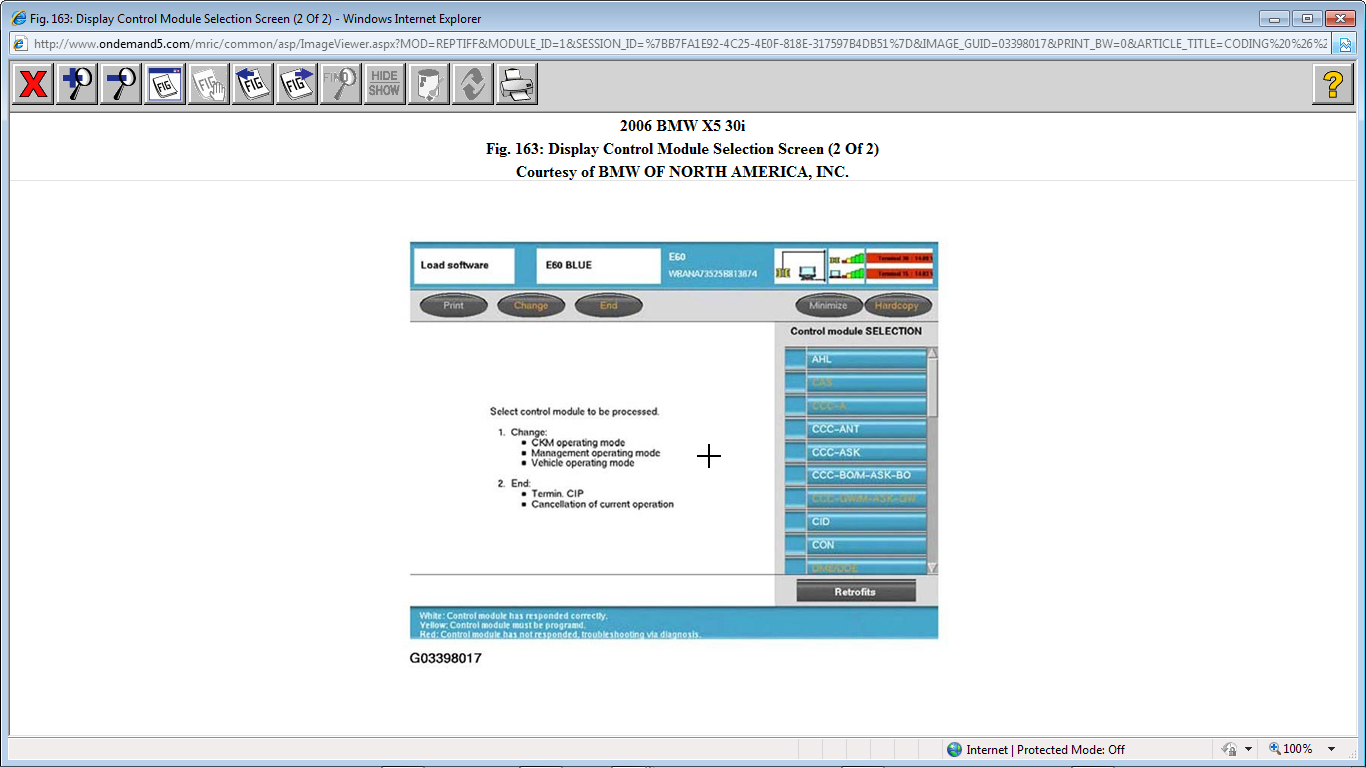Toggle the HIDE SHOW toolbar button
Image resolution: width=1366 pixels, height=768 pixels.
(x=385, y=84)
